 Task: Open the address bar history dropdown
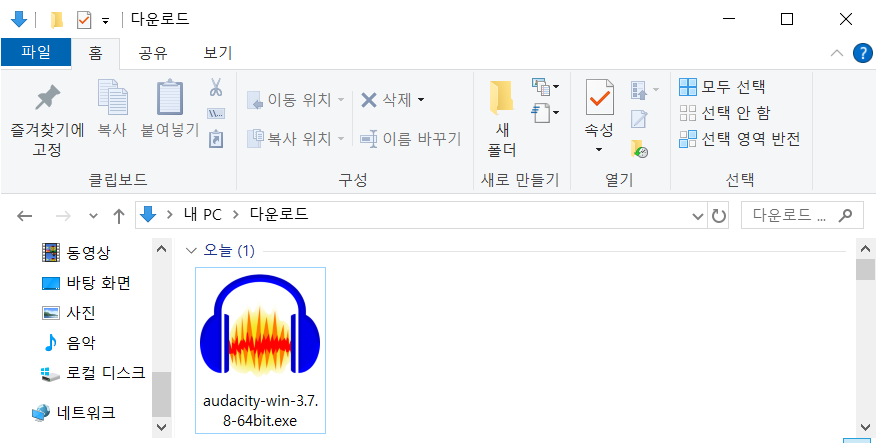click(697, 216)
